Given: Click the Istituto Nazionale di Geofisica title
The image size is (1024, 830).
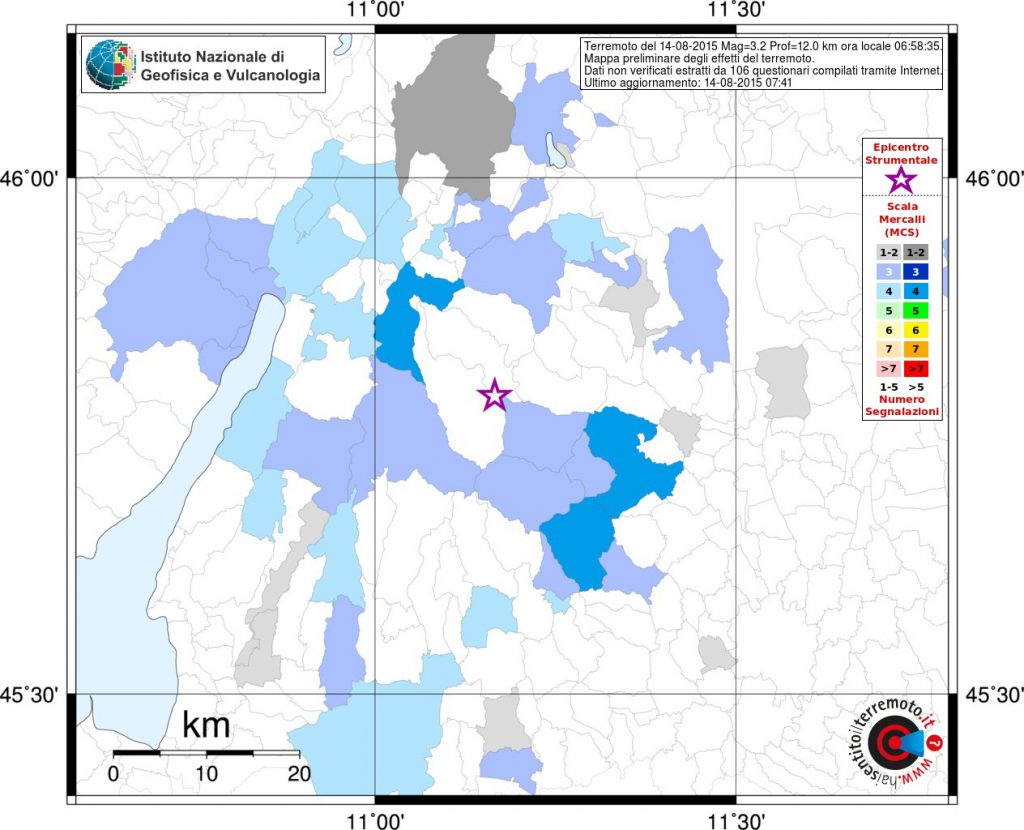Looking at the screenshot, I should (x=231, y=66).
